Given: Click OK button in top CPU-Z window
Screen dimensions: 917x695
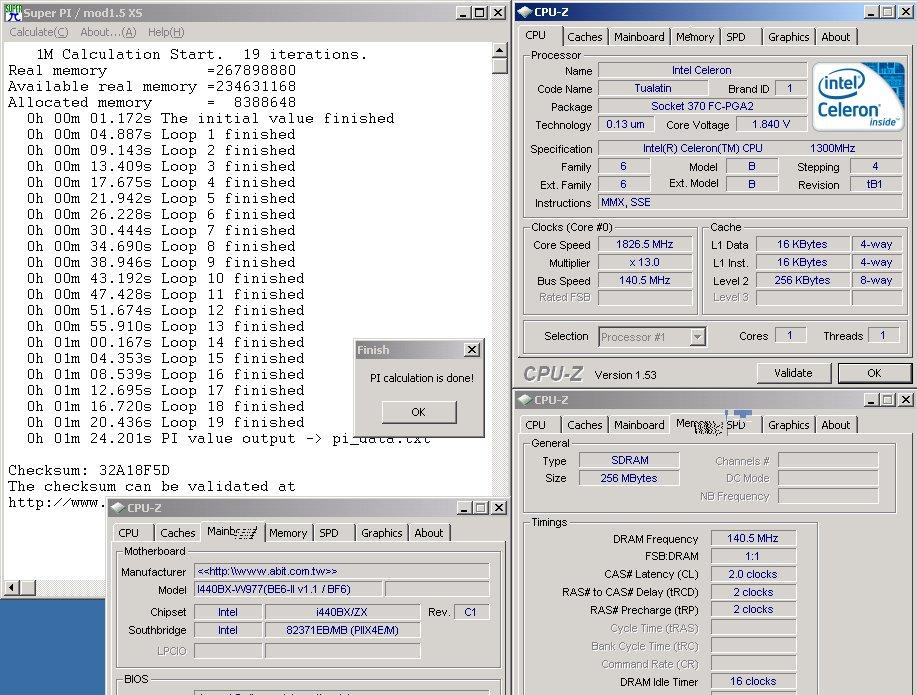Looking at the screenshot, I should [874, 373].
